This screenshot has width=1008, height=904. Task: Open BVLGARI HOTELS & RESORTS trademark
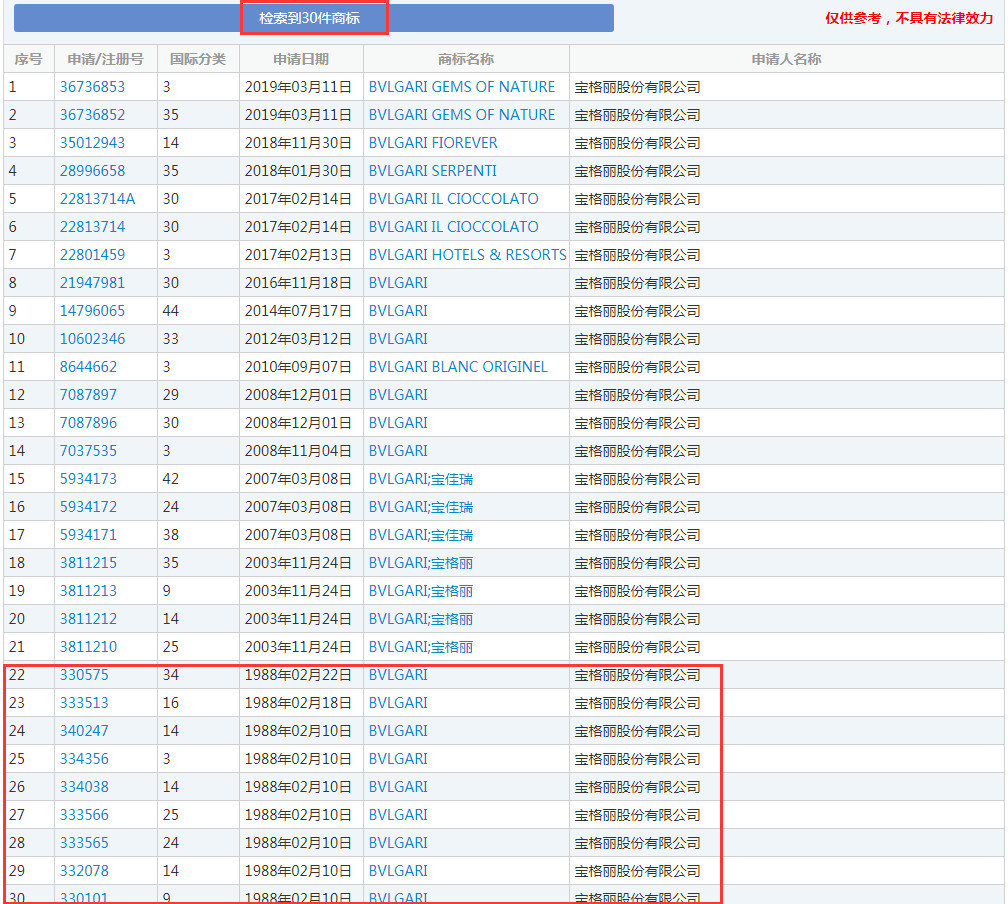[x=467, y=255]
